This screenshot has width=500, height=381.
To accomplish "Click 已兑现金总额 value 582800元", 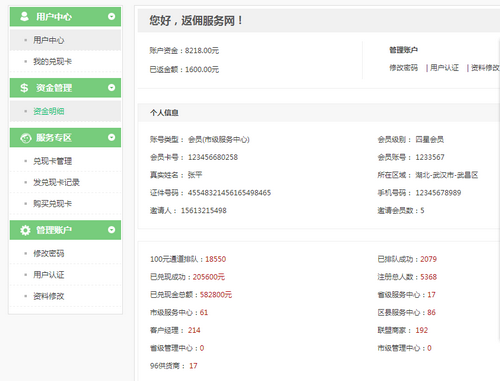I will [216, 295].
